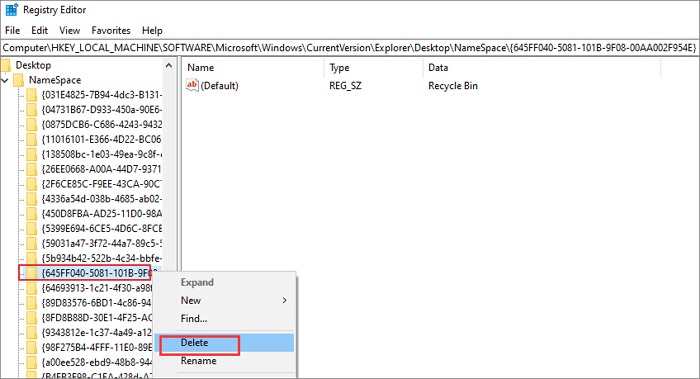Click folder icon of {5399E694-6CE5-4D6C key
The height and width of the screenshot is (379, 700).
(31, 229)
